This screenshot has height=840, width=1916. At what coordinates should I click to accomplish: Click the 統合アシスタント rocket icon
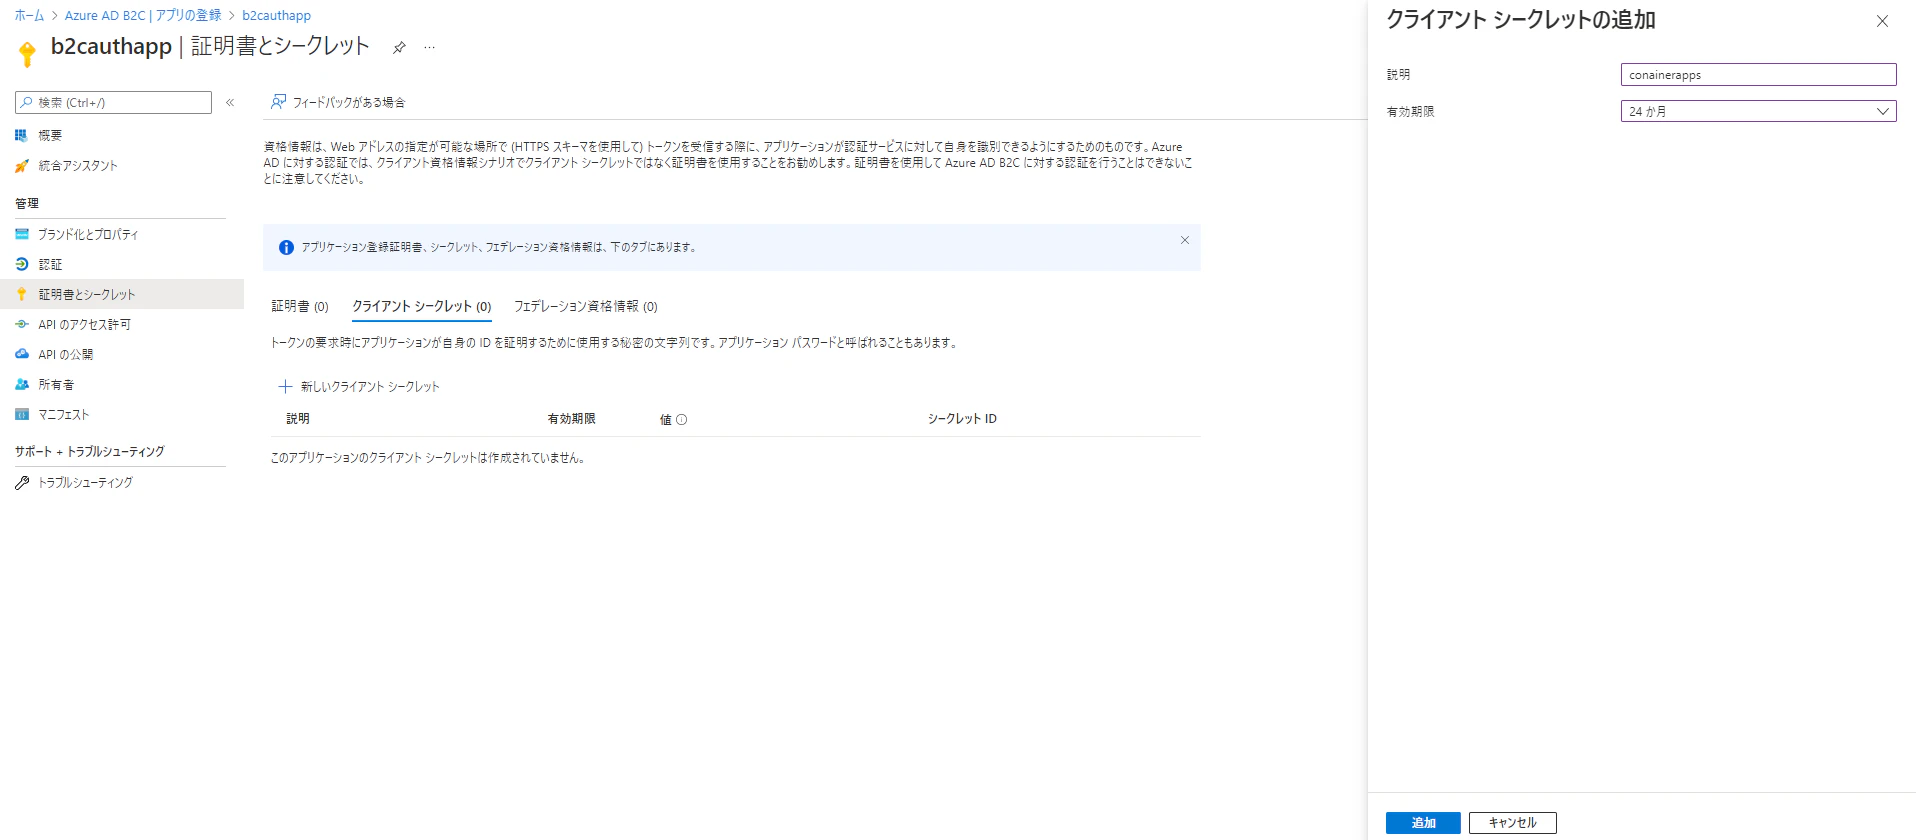tap(22, 165)
